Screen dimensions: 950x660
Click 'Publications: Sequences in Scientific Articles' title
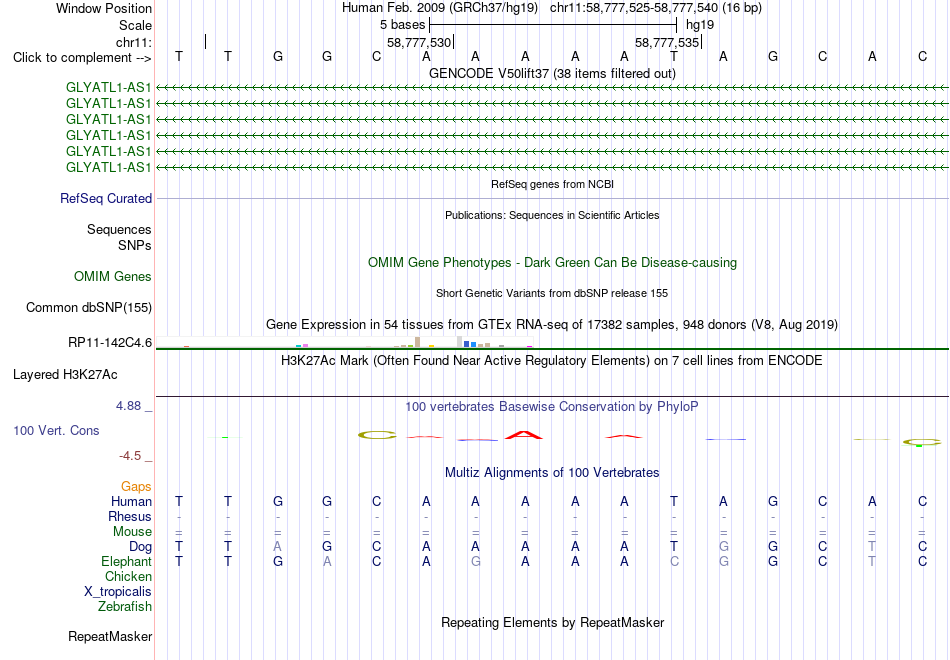click(x=552, y=215)
